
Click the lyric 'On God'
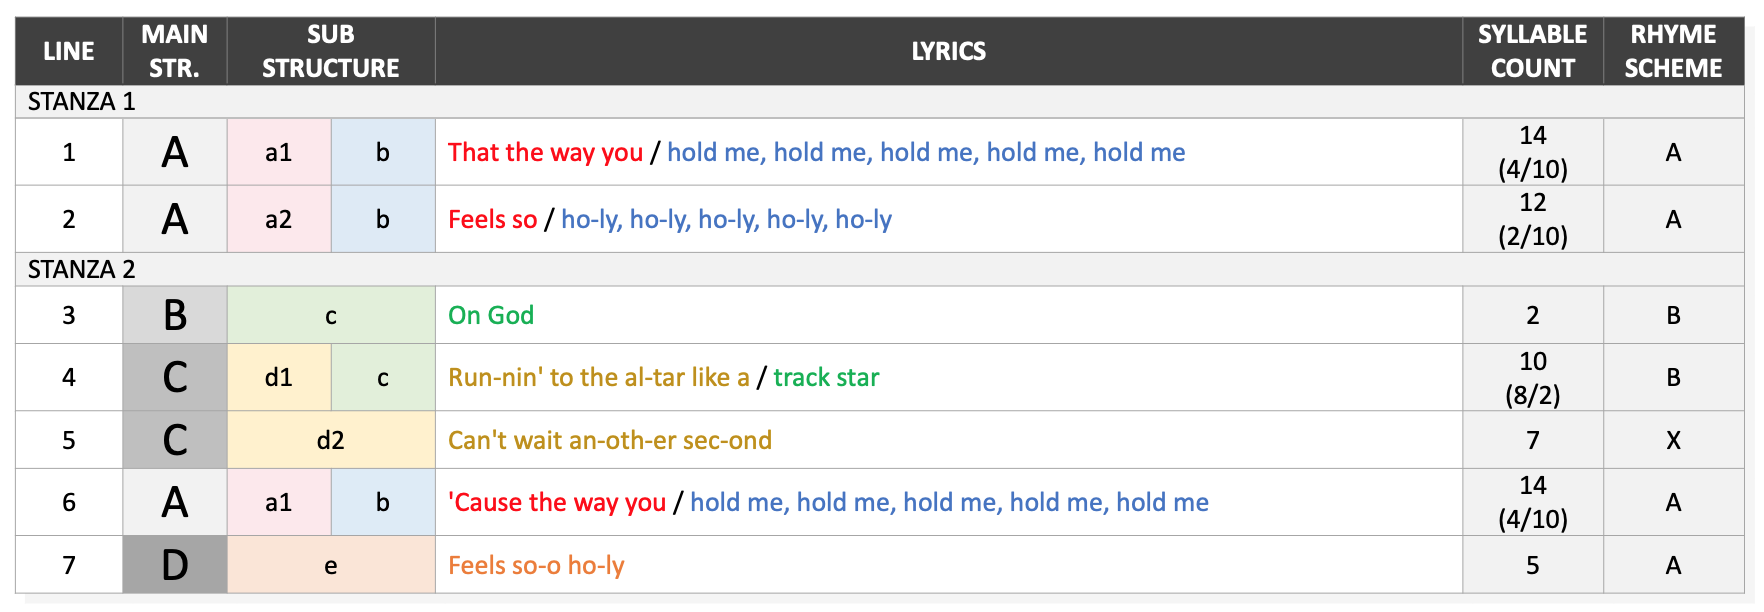coord(491,316)
